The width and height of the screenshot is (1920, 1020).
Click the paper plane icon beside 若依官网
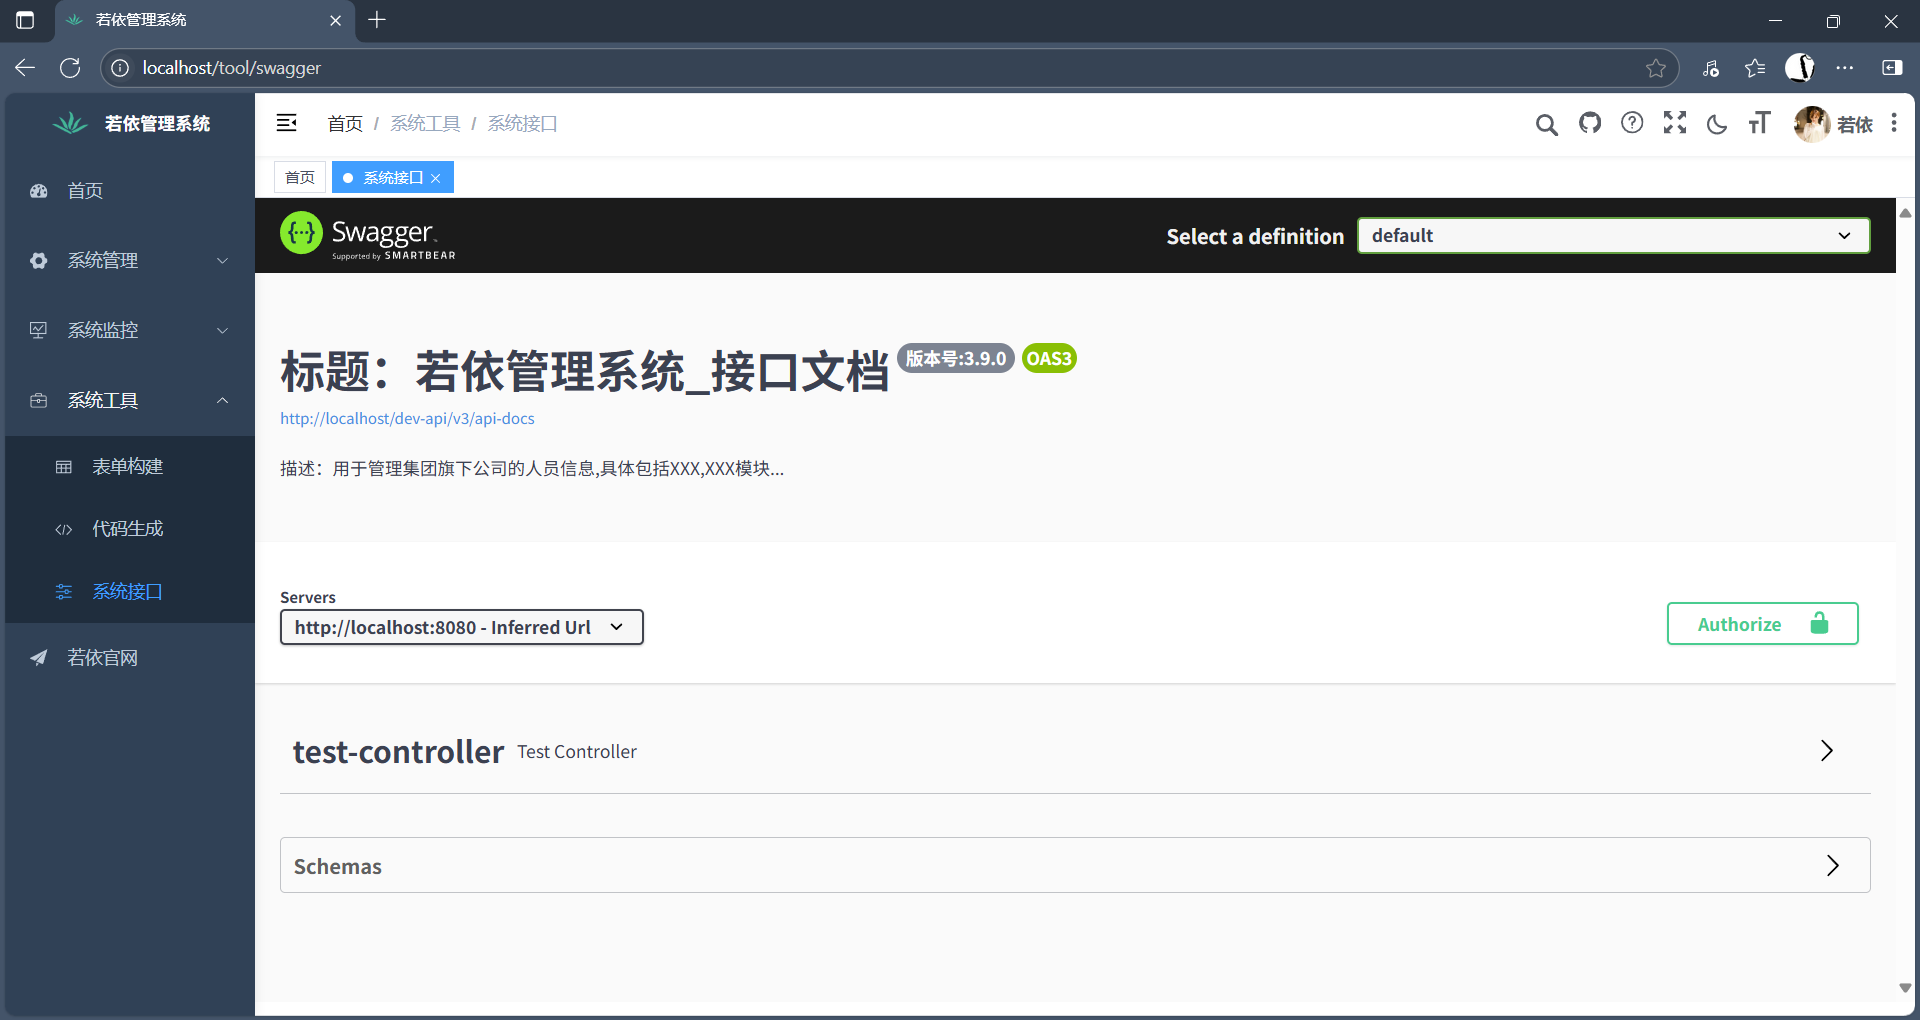[39, 658]
